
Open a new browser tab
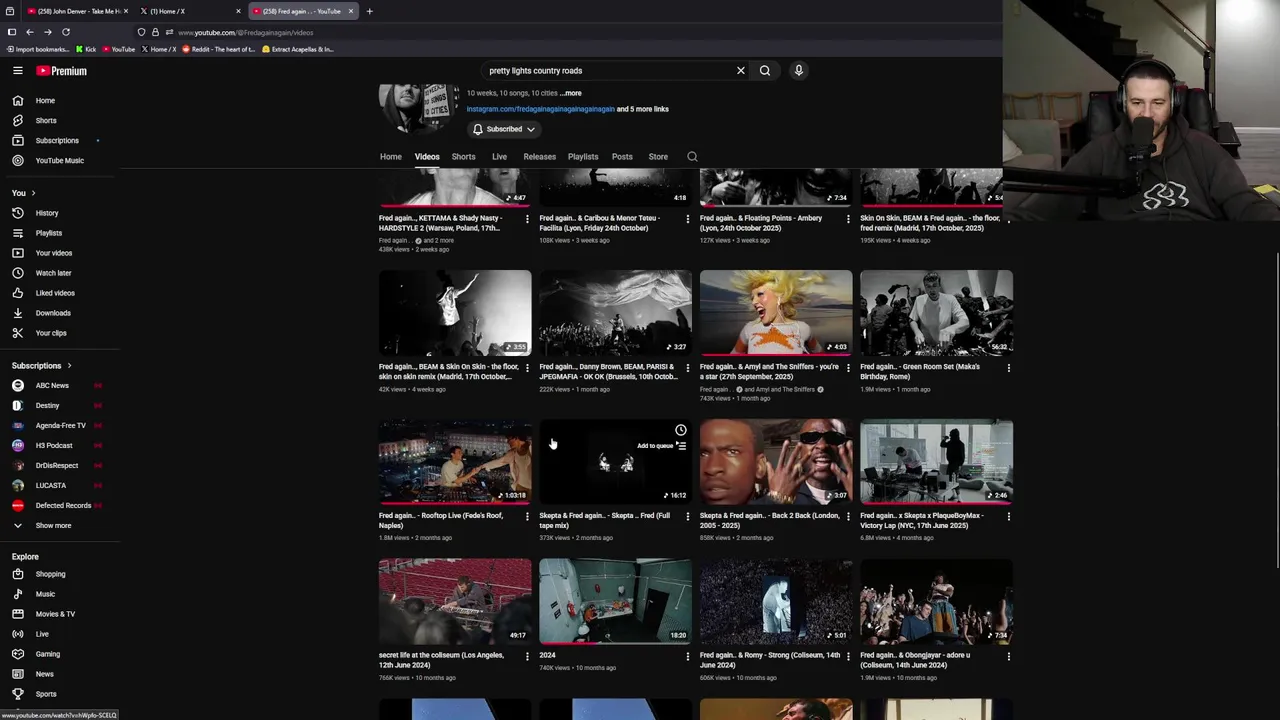[x=369, y=11]
